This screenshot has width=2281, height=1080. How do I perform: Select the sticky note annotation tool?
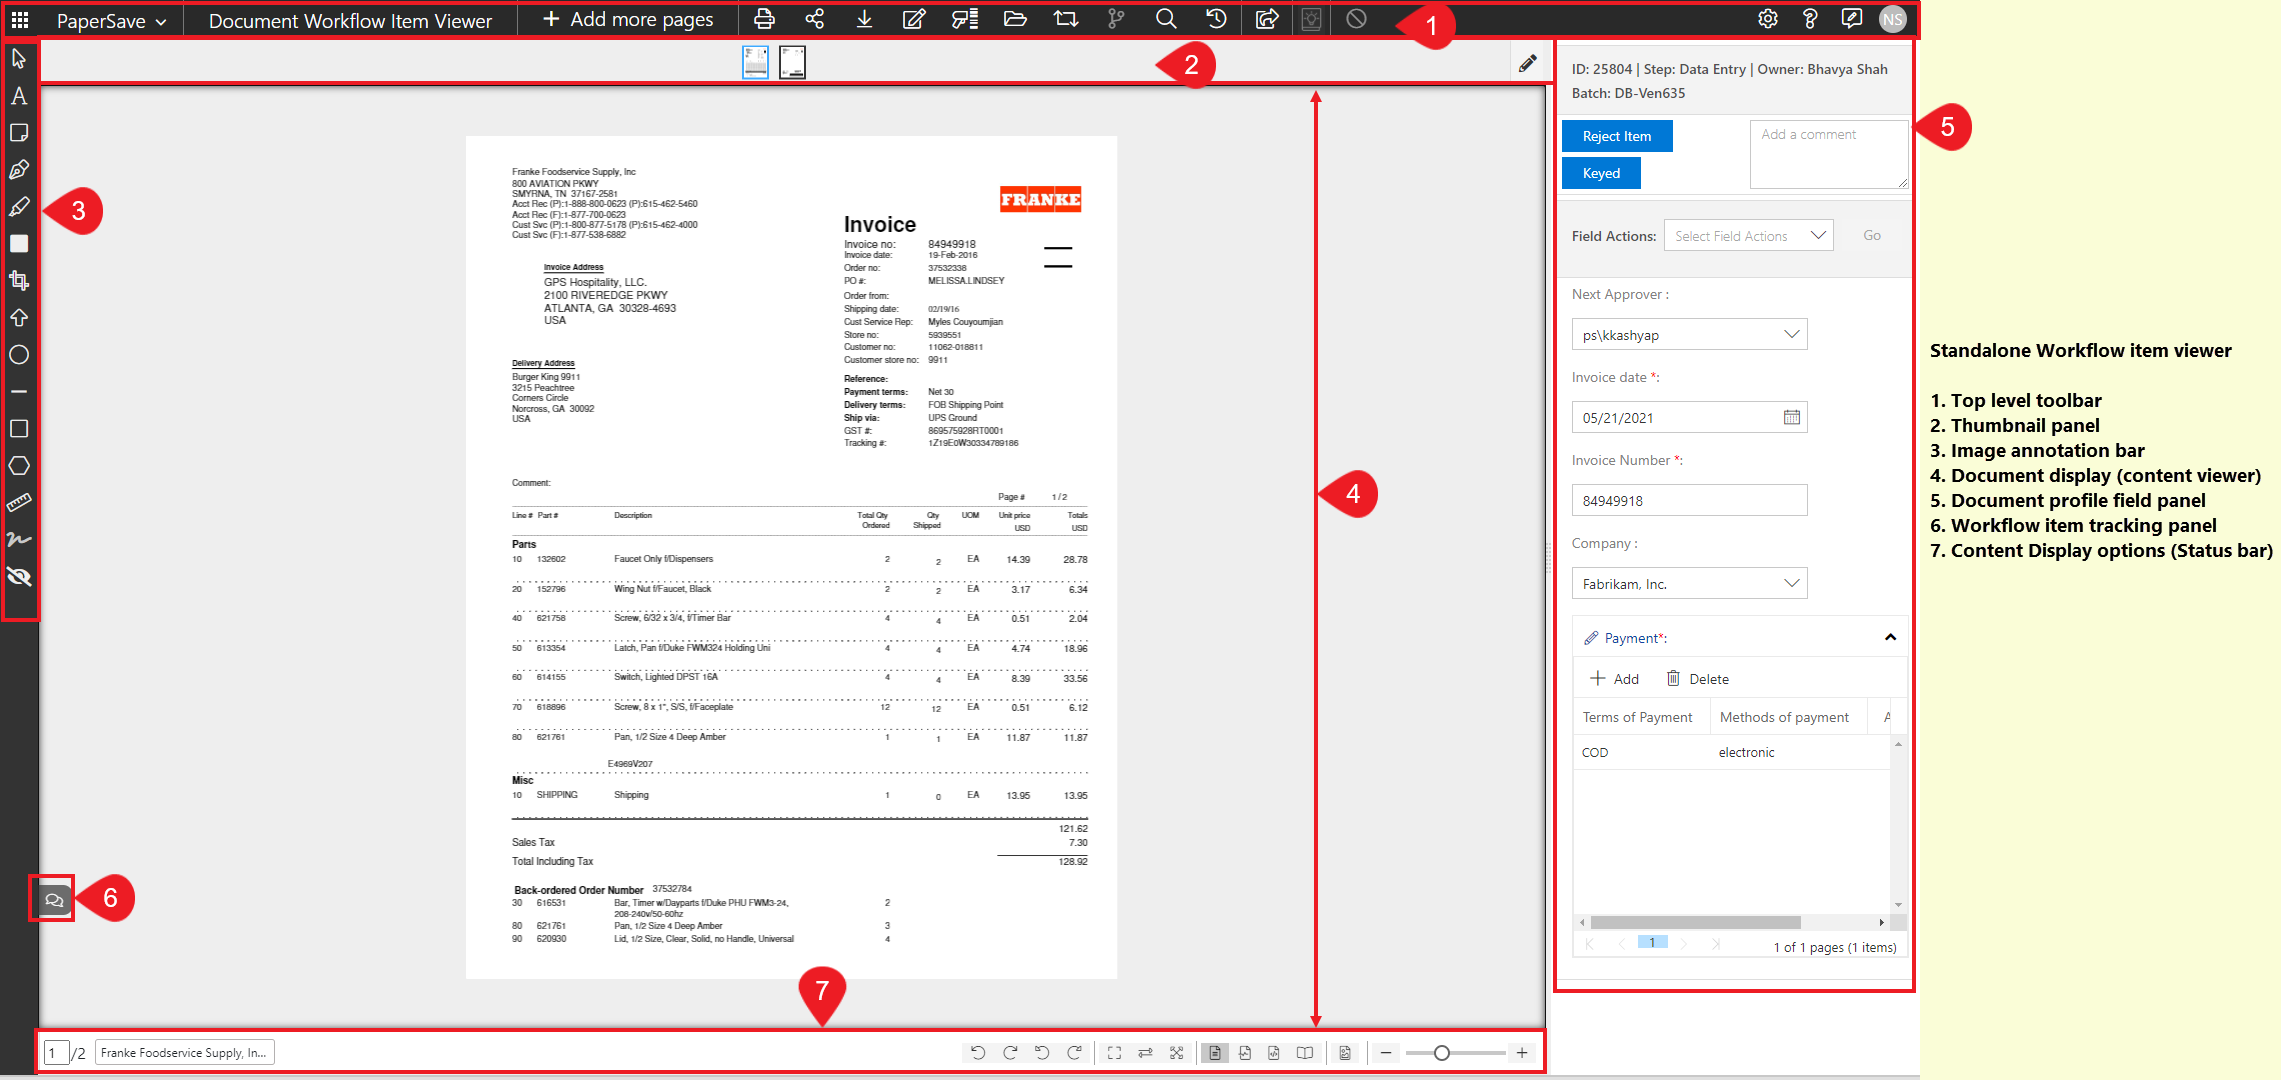(x=19, y=133)
